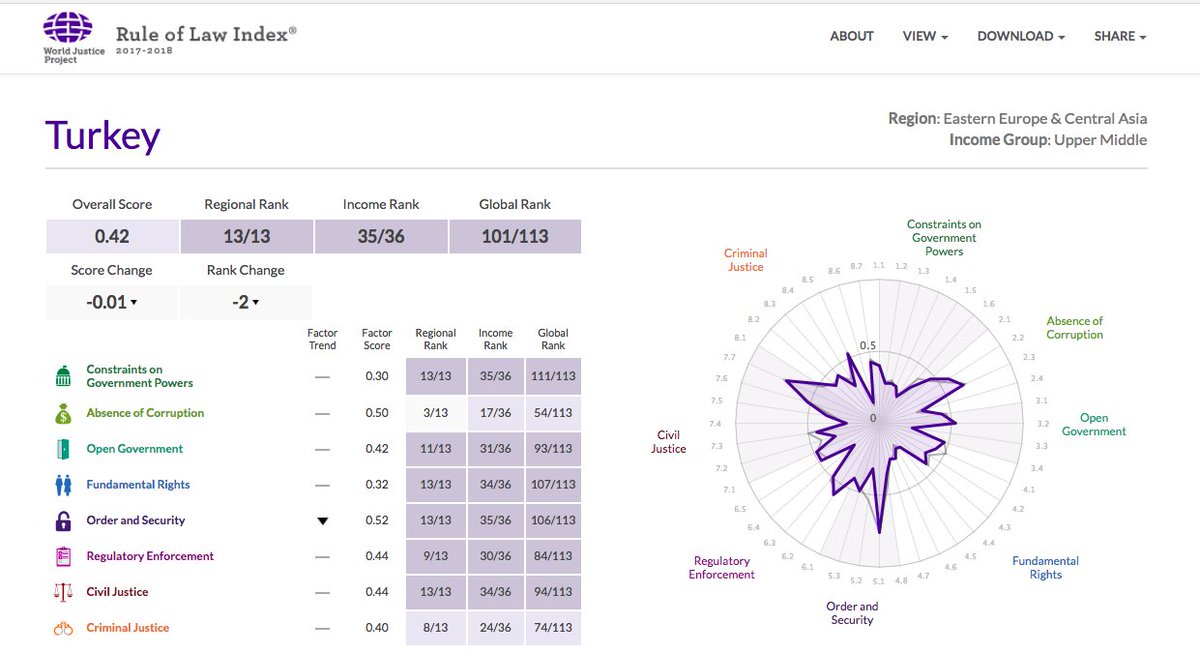Open the Absence of Corruption factor link
Viewport: 1200px width, 653px height.
click(145, 413)
